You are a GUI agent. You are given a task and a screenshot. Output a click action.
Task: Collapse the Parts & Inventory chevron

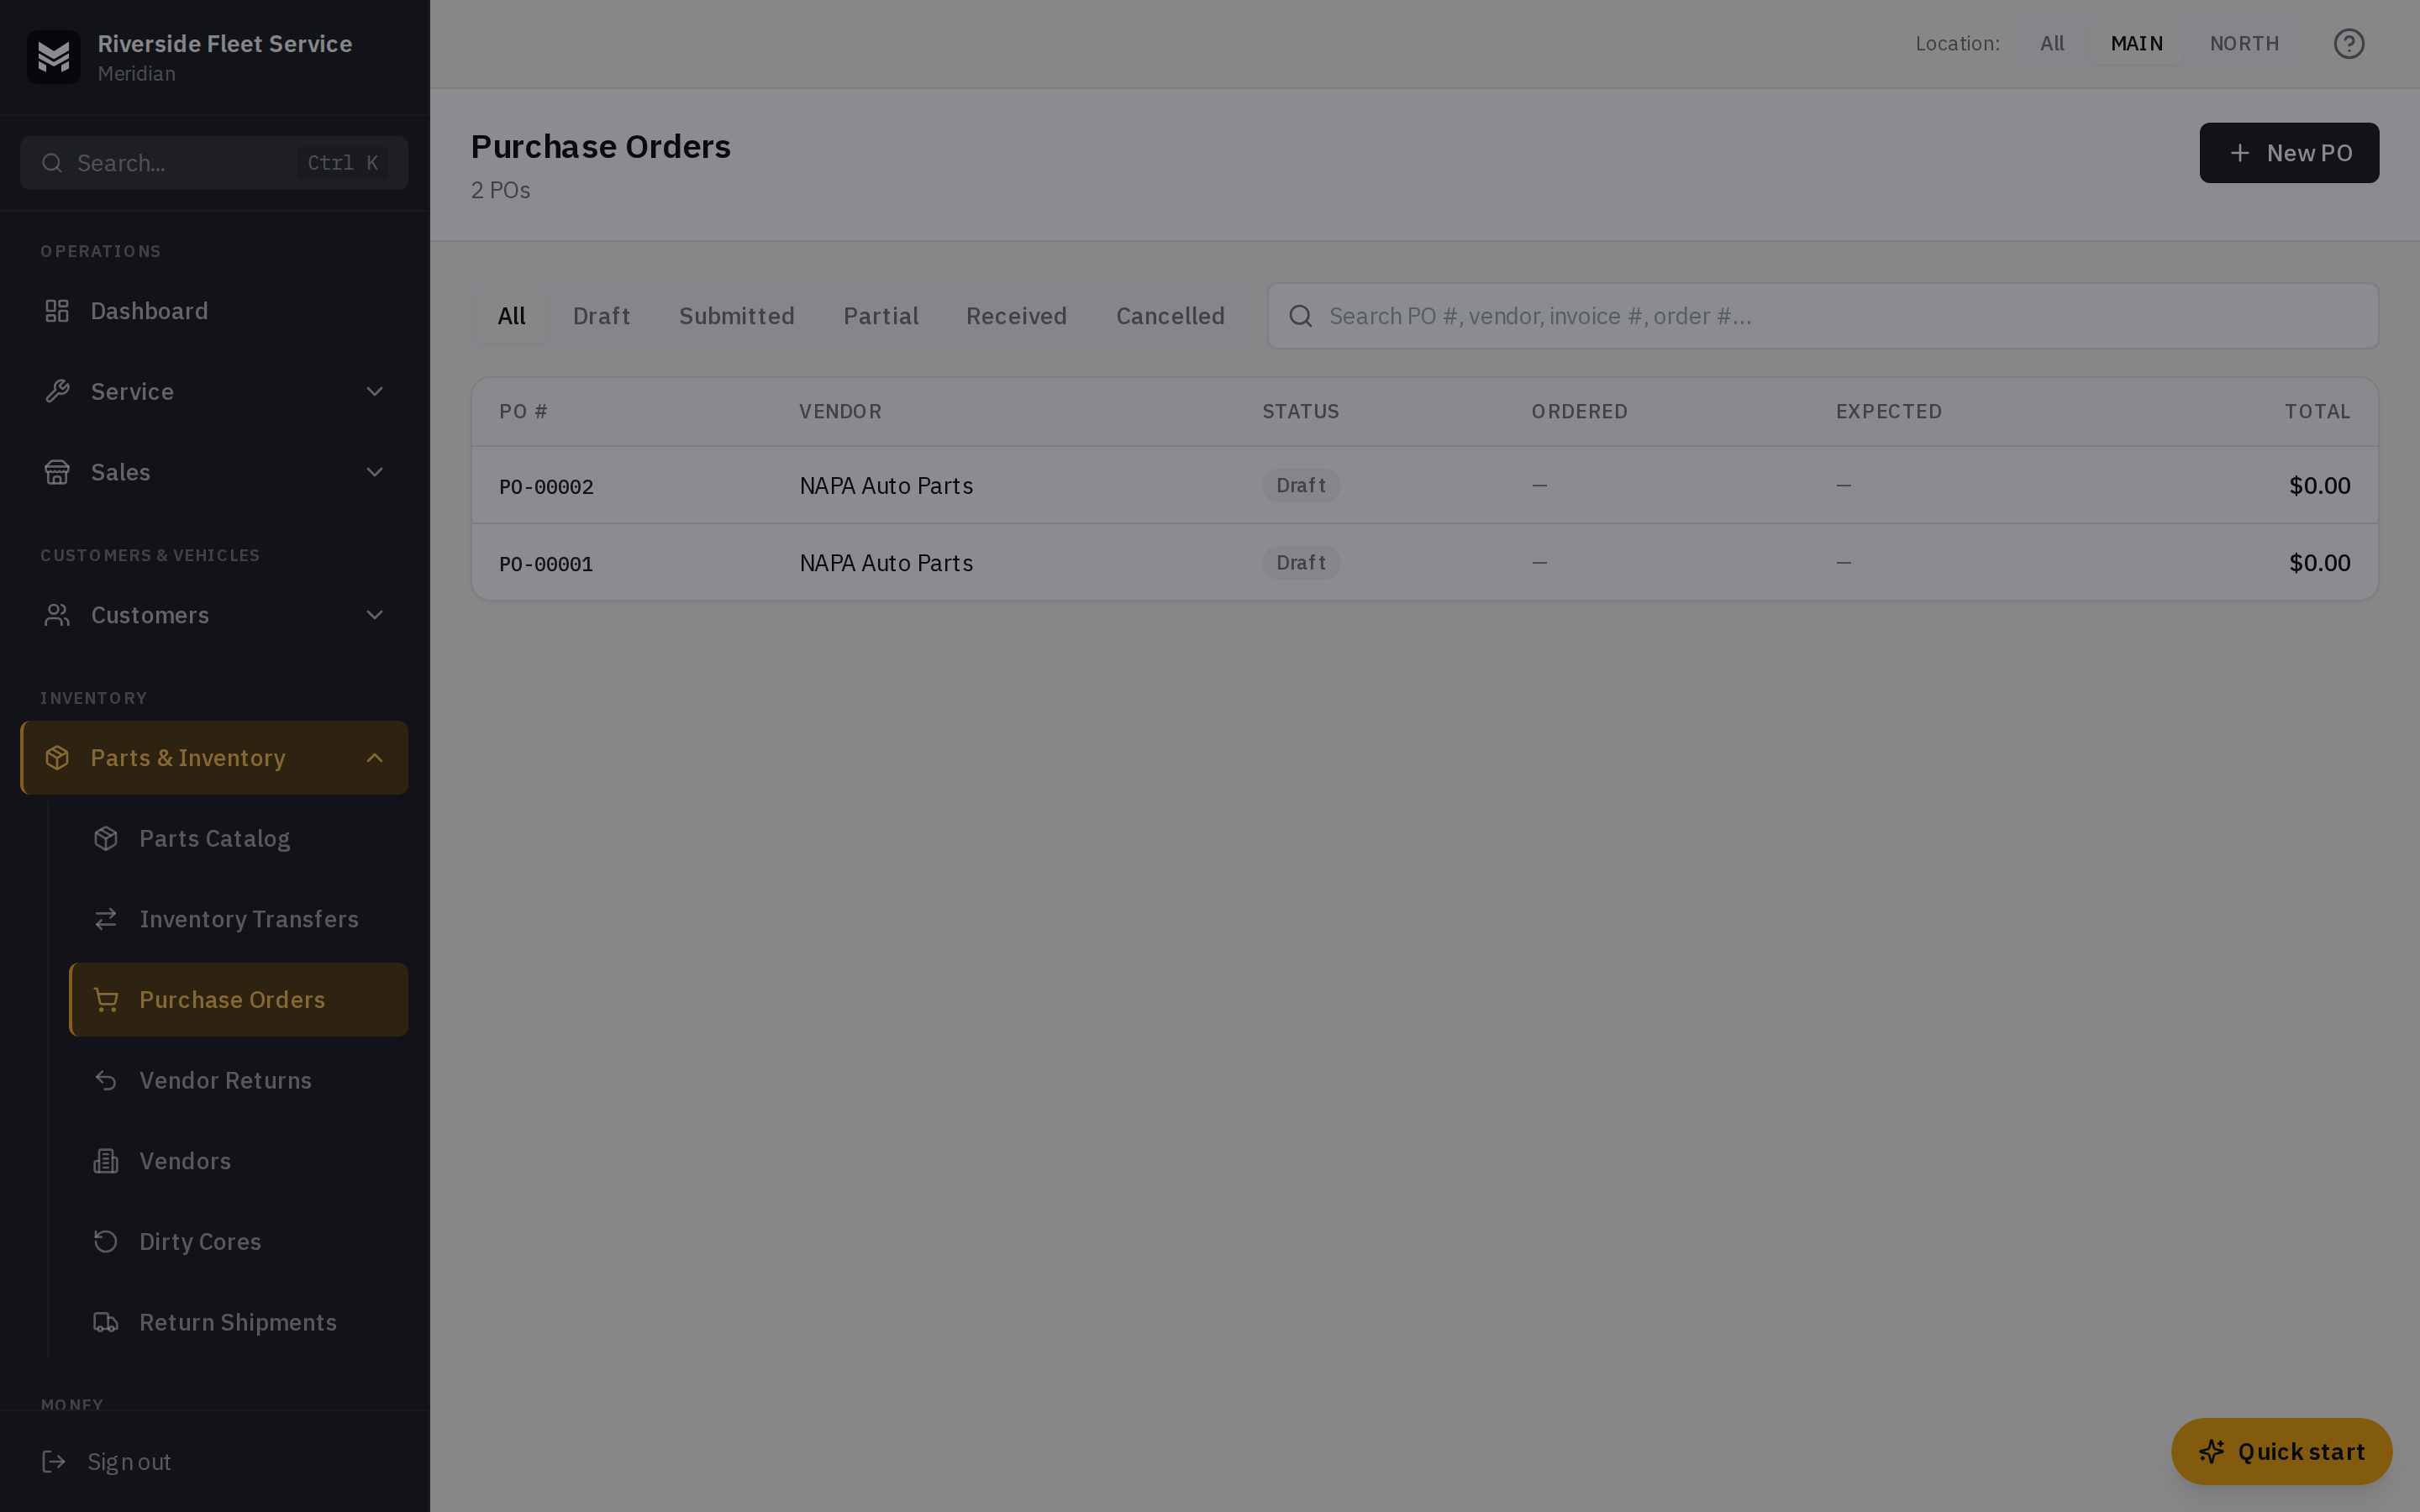[x=375, y=758]
